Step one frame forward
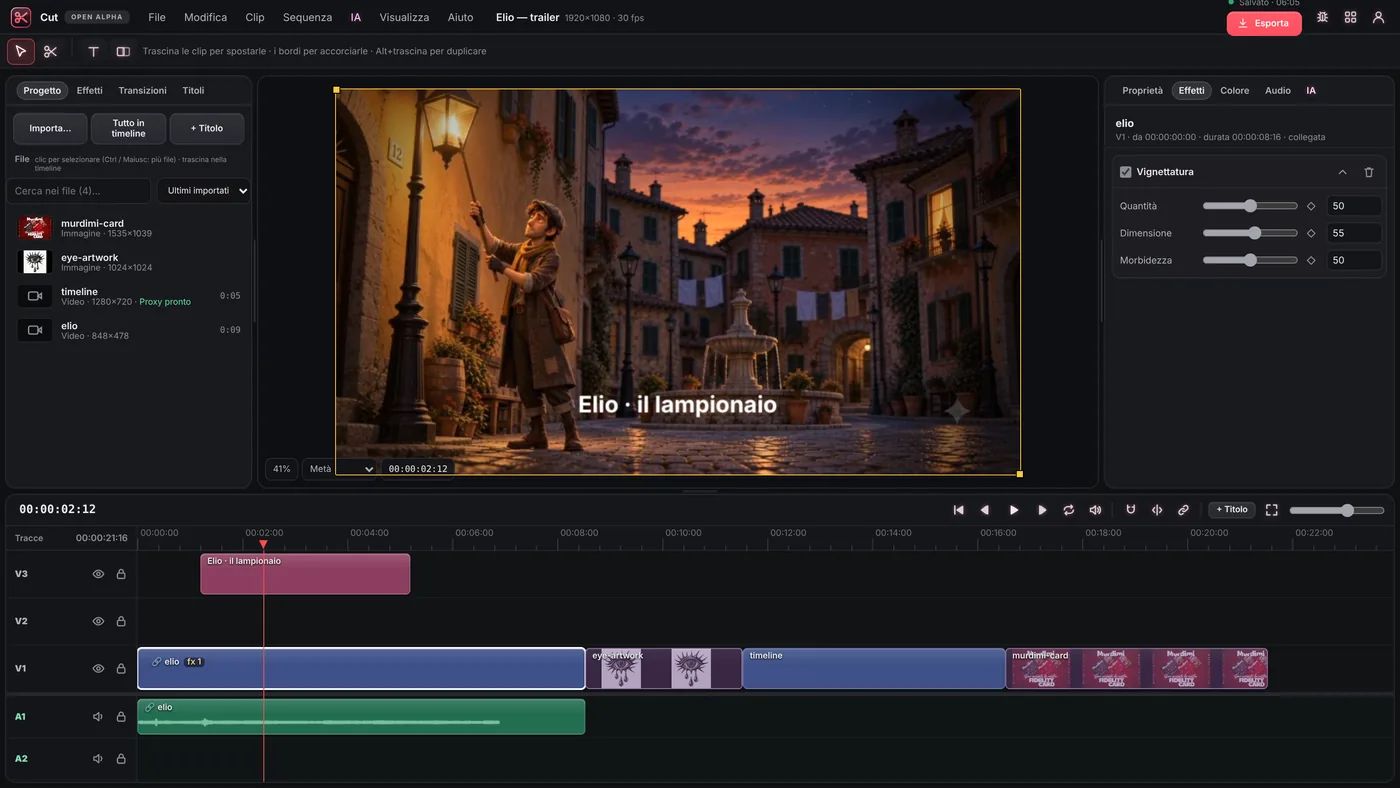 (1042, 510)
